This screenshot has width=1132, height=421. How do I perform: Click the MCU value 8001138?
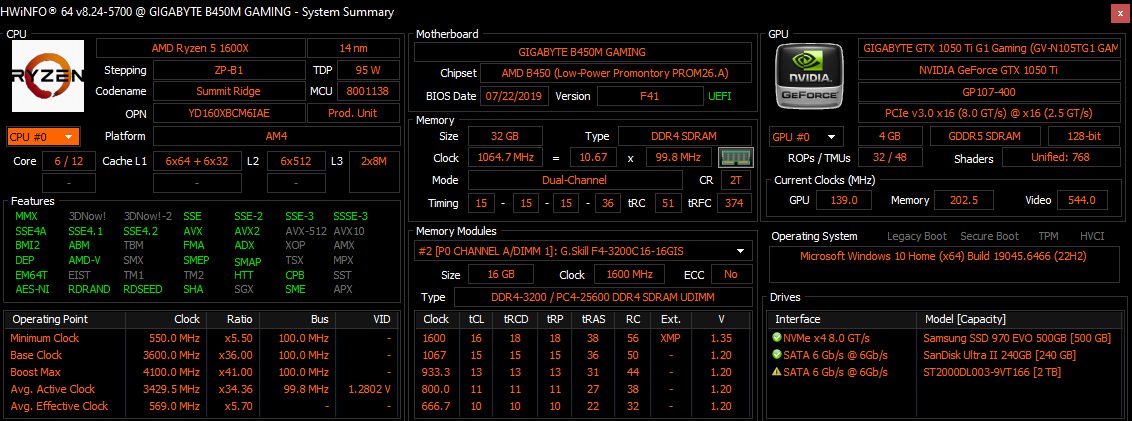[x=367, y=92]
